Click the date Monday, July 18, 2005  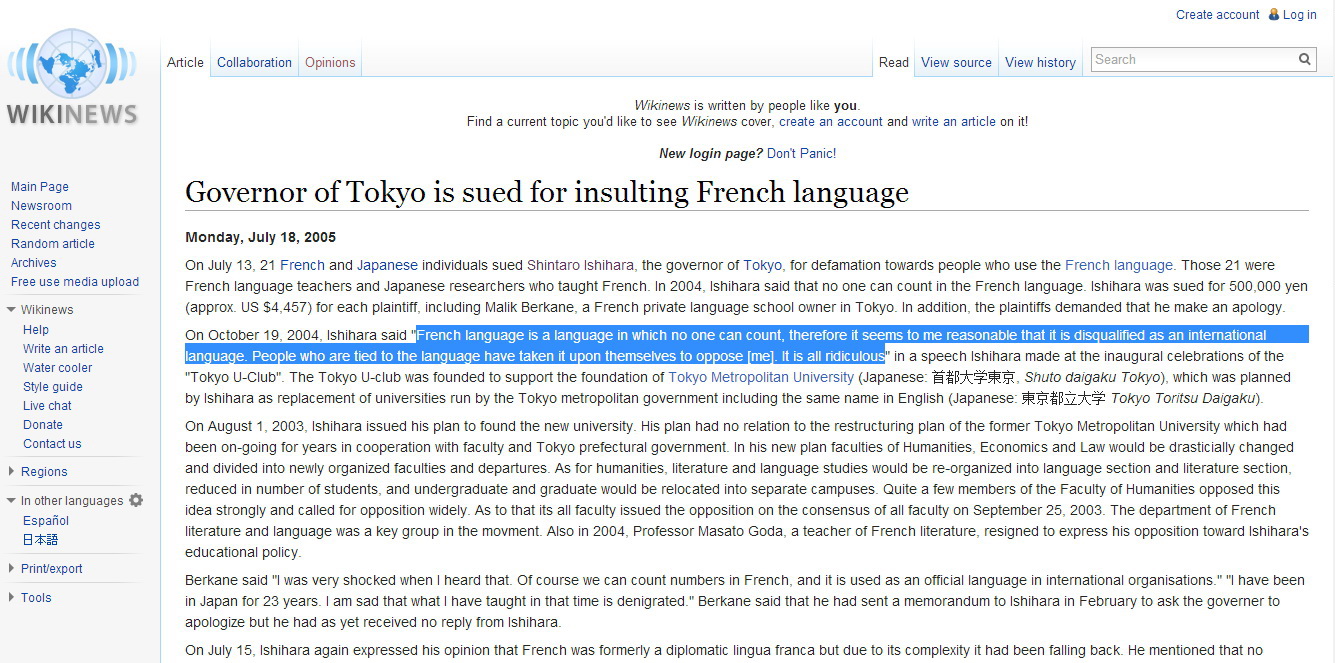click(260, 238)
